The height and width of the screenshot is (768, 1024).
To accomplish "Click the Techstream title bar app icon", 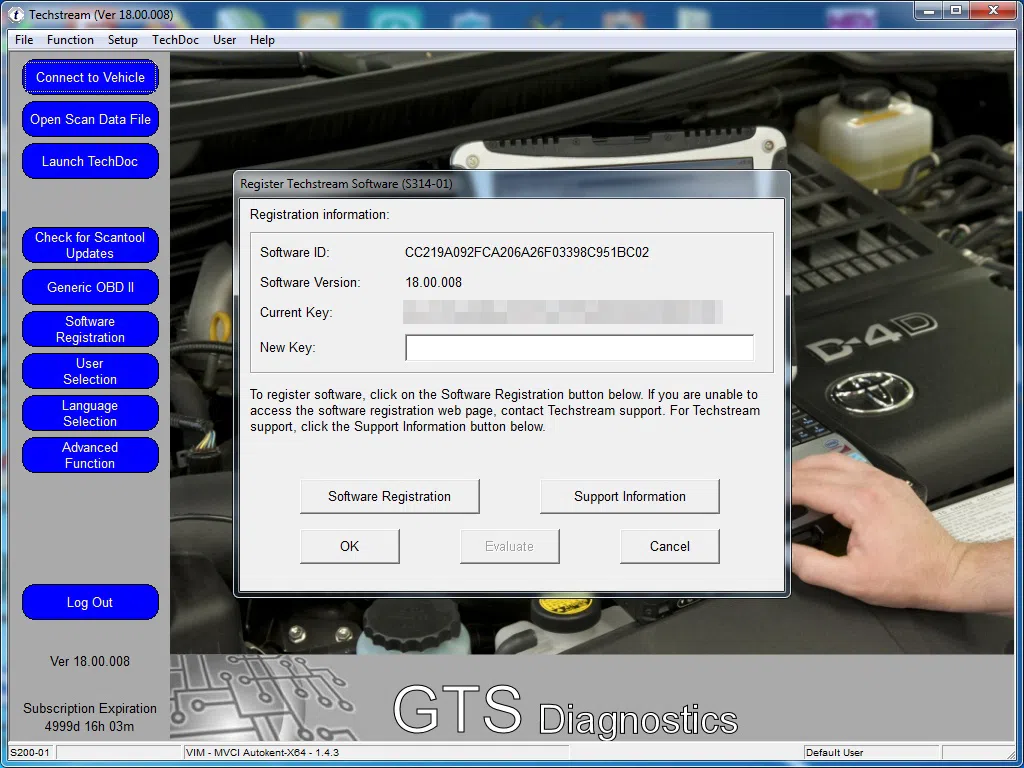I will [x=17, y=15].
